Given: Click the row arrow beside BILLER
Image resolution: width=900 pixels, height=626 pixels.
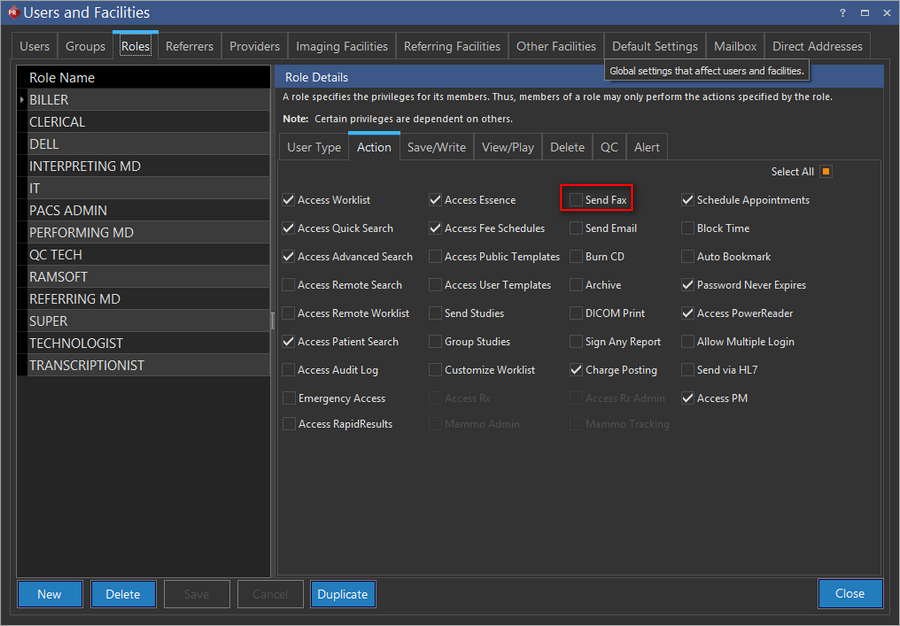Looking at the screenshot, I should [x=22, y=100].
